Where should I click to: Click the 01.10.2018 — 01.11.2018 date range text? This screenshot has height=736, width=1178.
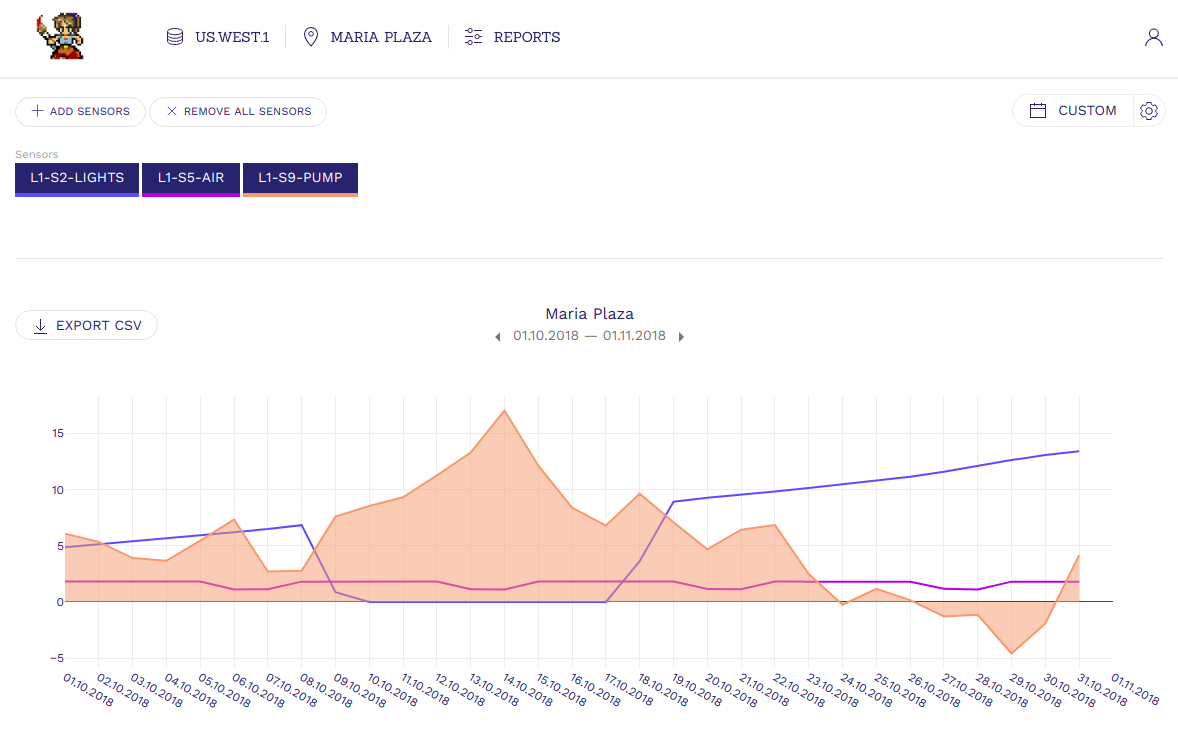point(589,336)
